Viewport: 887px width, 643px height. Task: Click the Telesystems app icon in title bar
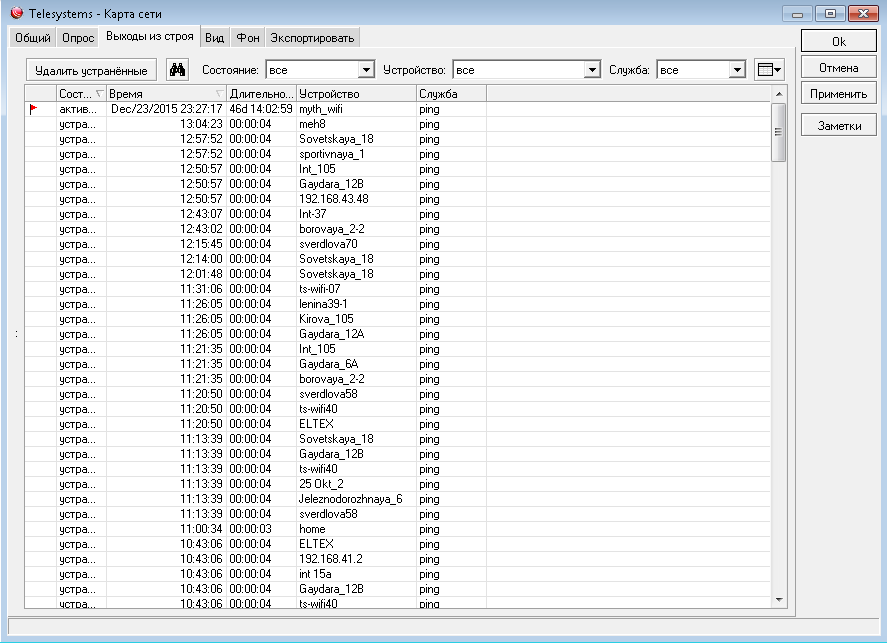(16, 13)
